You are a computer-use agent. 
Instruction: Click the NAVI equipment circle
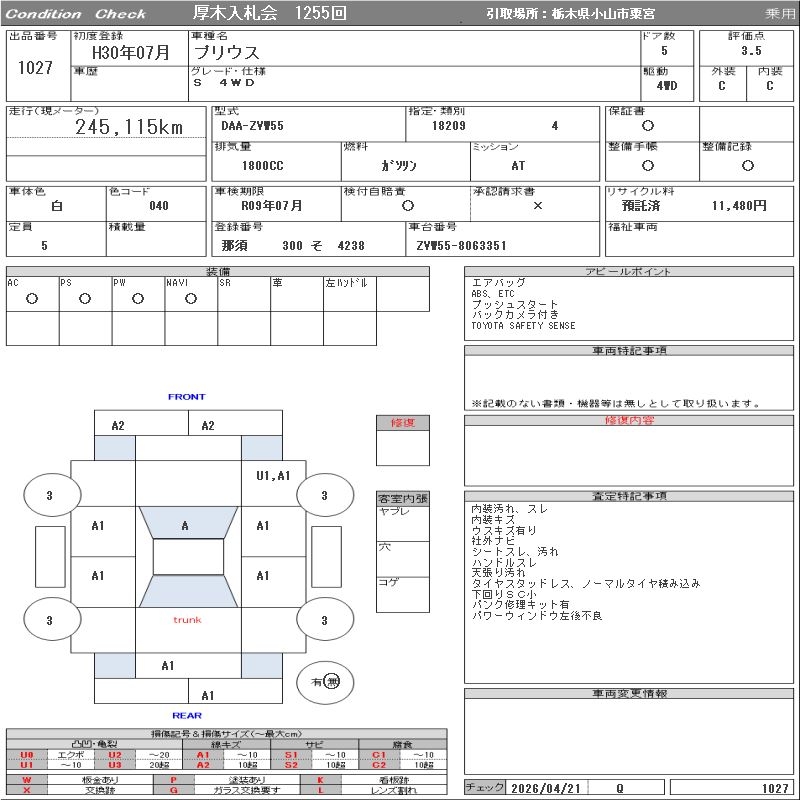(x=191, y=299)
